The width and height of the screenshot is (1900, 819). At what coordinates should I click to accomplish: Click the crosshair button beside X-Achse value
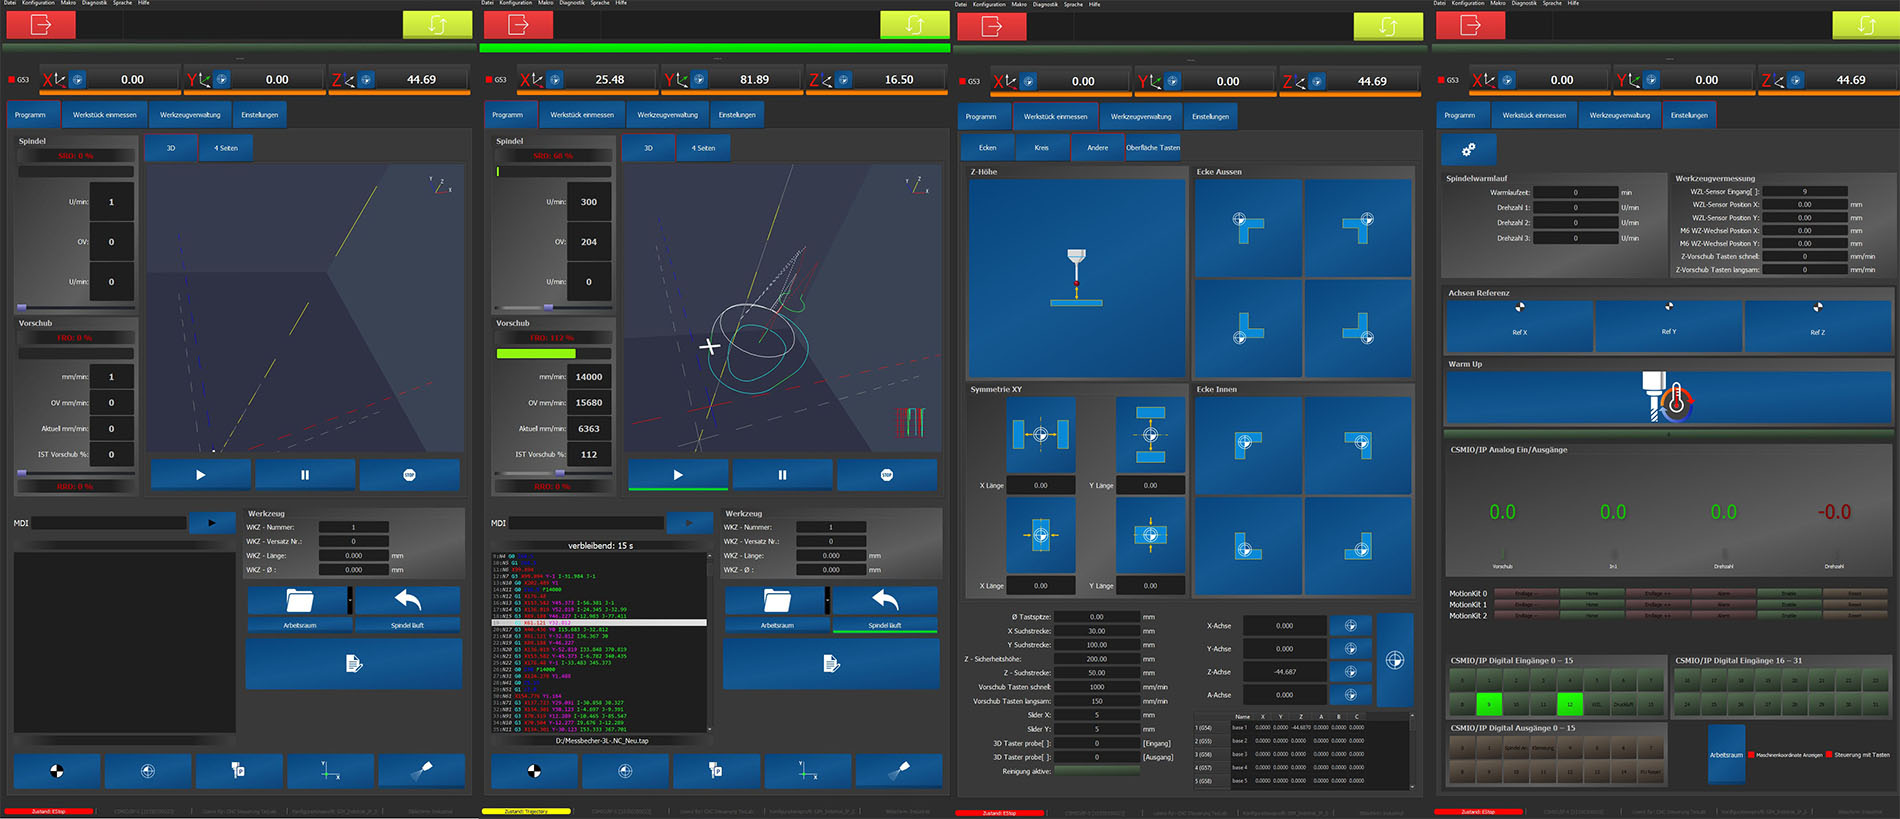[1350, 625]
